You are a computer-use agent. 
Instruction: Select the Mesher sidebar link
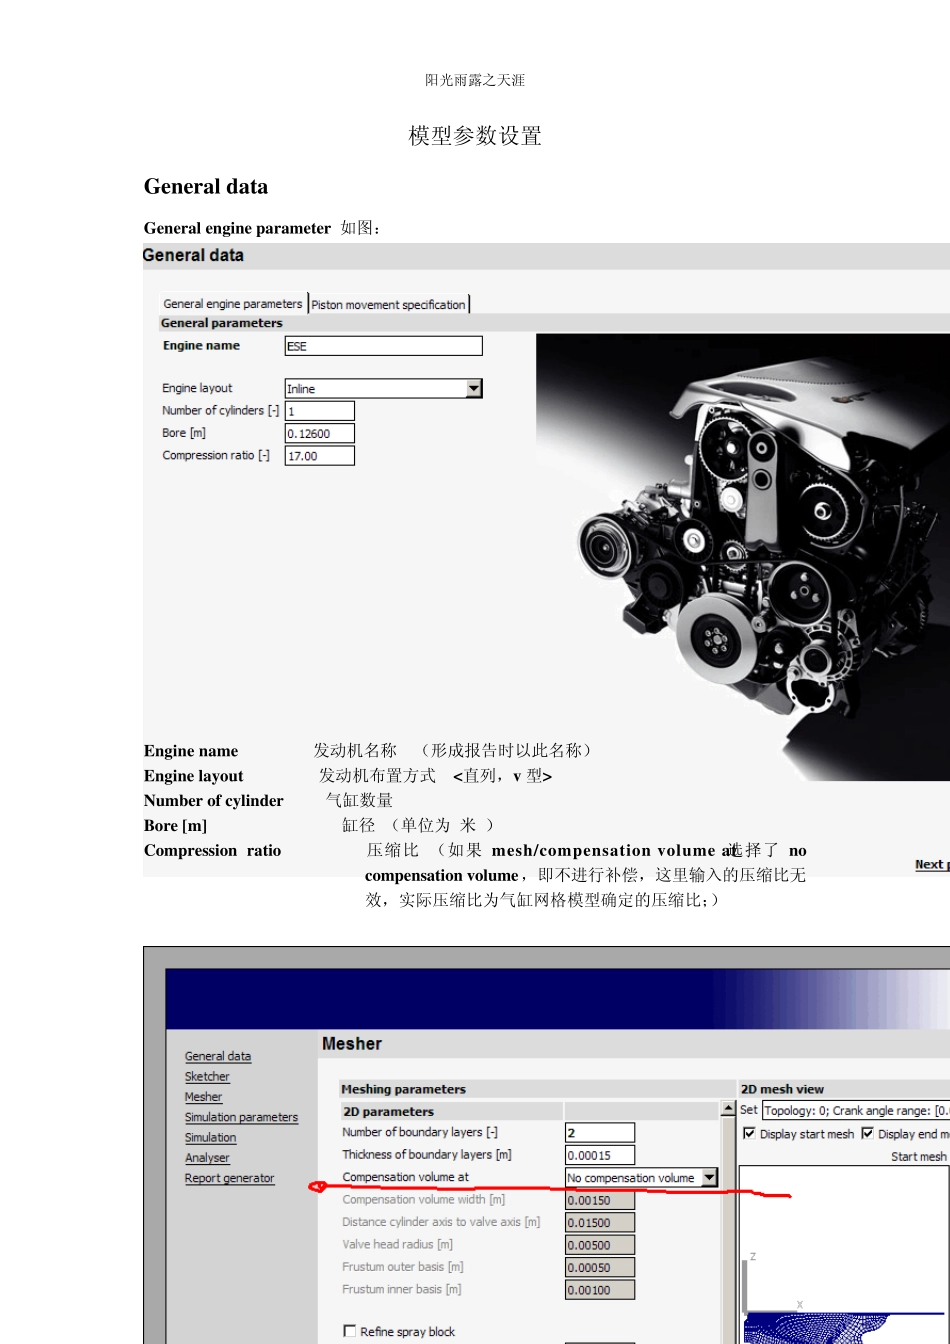pos(203,1097)
